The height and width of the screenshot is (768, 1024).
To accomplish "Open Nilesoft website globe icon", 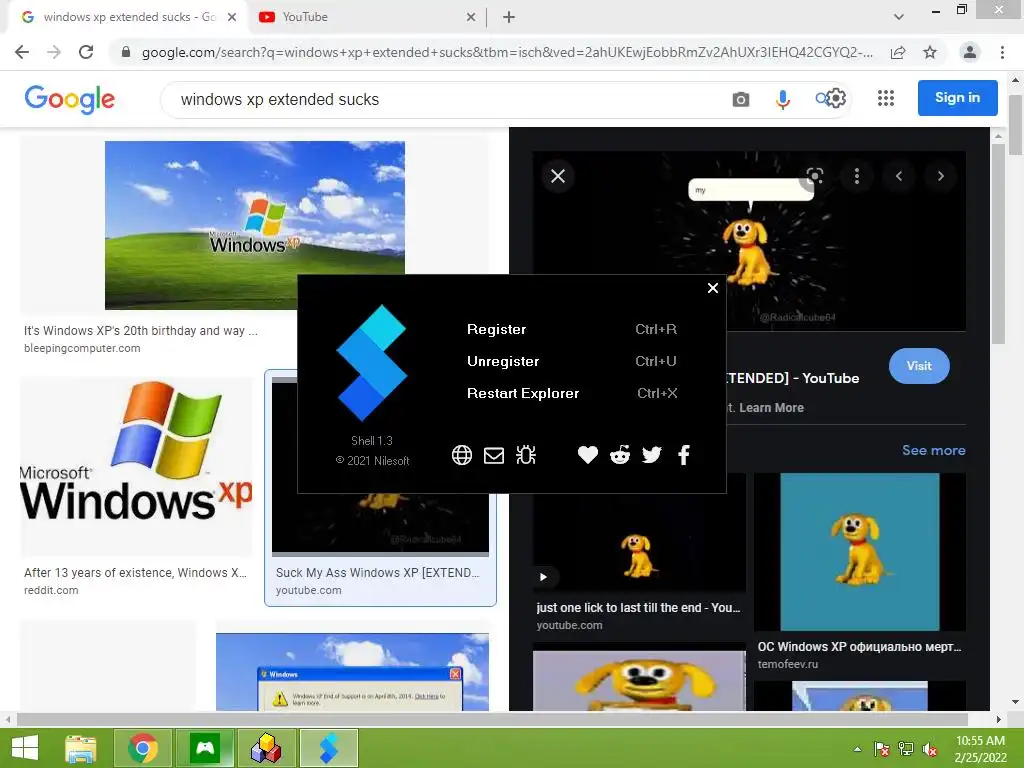I will (462, 455).
